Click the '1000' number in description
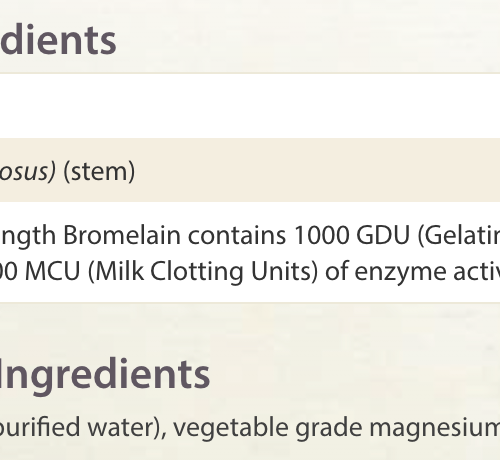500x460 pixels. pos(321,235)
